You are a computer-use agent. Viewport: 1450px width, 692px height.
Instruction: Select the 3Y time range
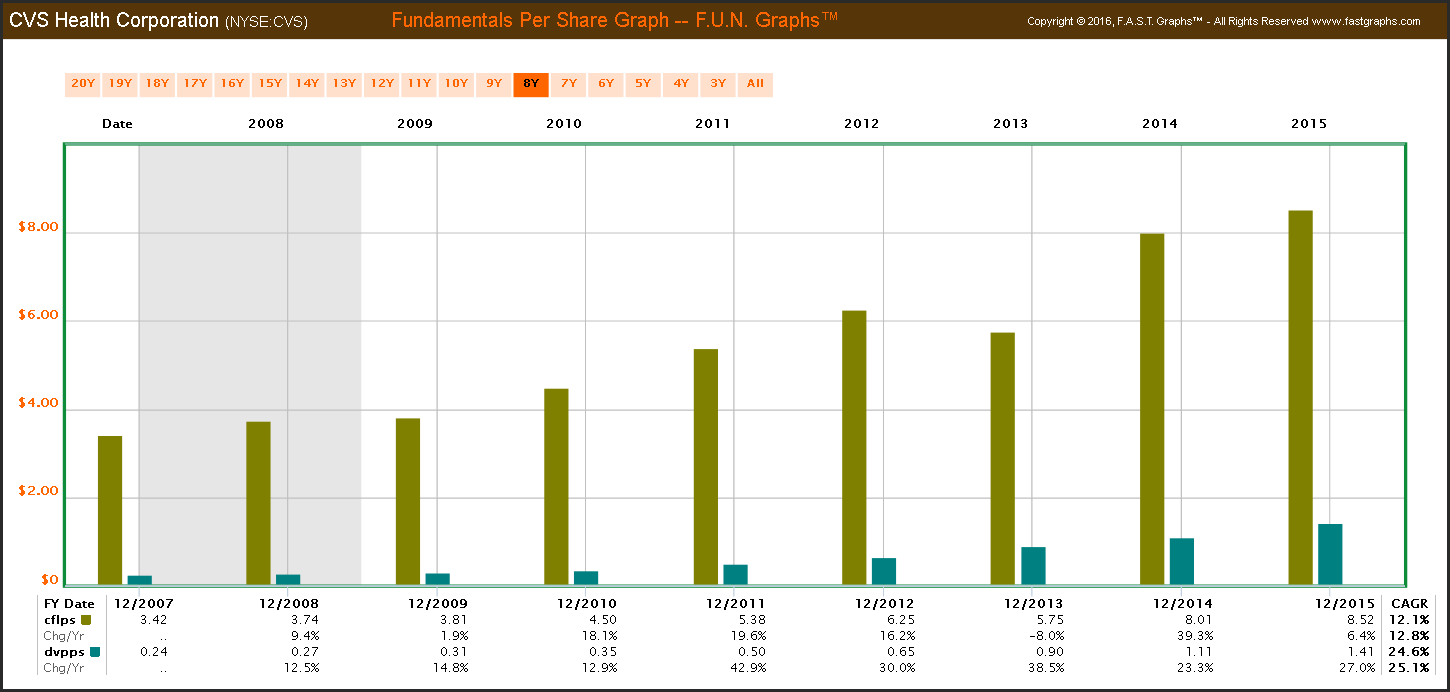coord(717,84)
